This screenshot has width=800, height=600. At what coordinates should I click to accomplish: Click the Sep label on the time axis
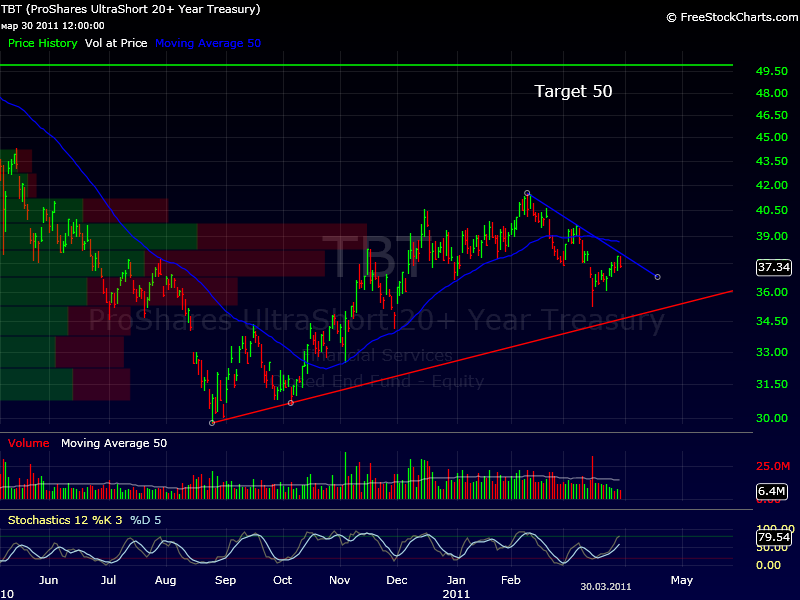pyautogui.click(x=226, y=581)
